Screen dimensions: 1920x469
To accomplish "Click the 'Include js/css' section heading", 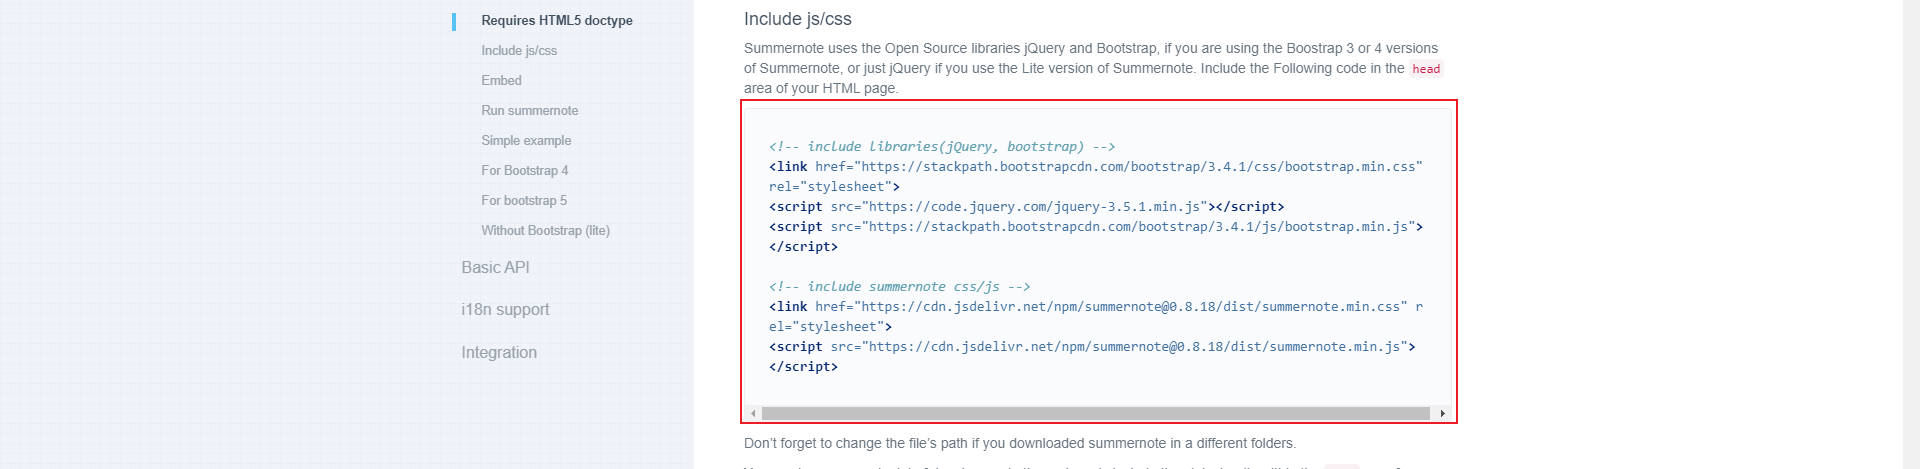I will pyautogui.click(x=797, y=19).
